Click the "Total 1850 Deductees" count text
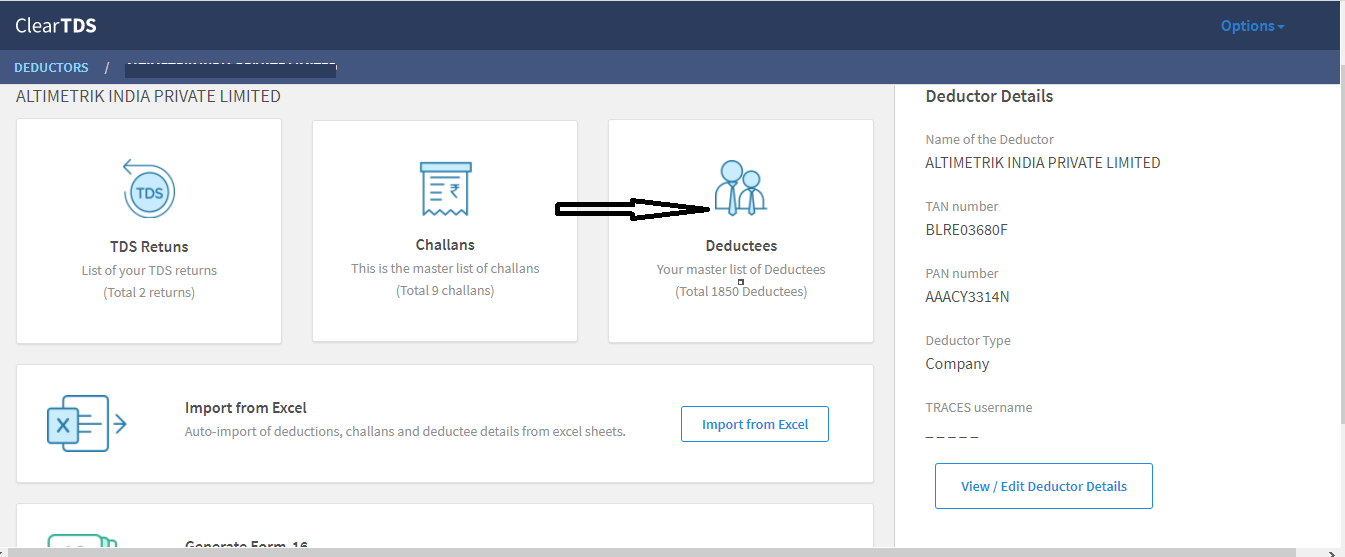1345x557 pixels. tap(741, 292)
